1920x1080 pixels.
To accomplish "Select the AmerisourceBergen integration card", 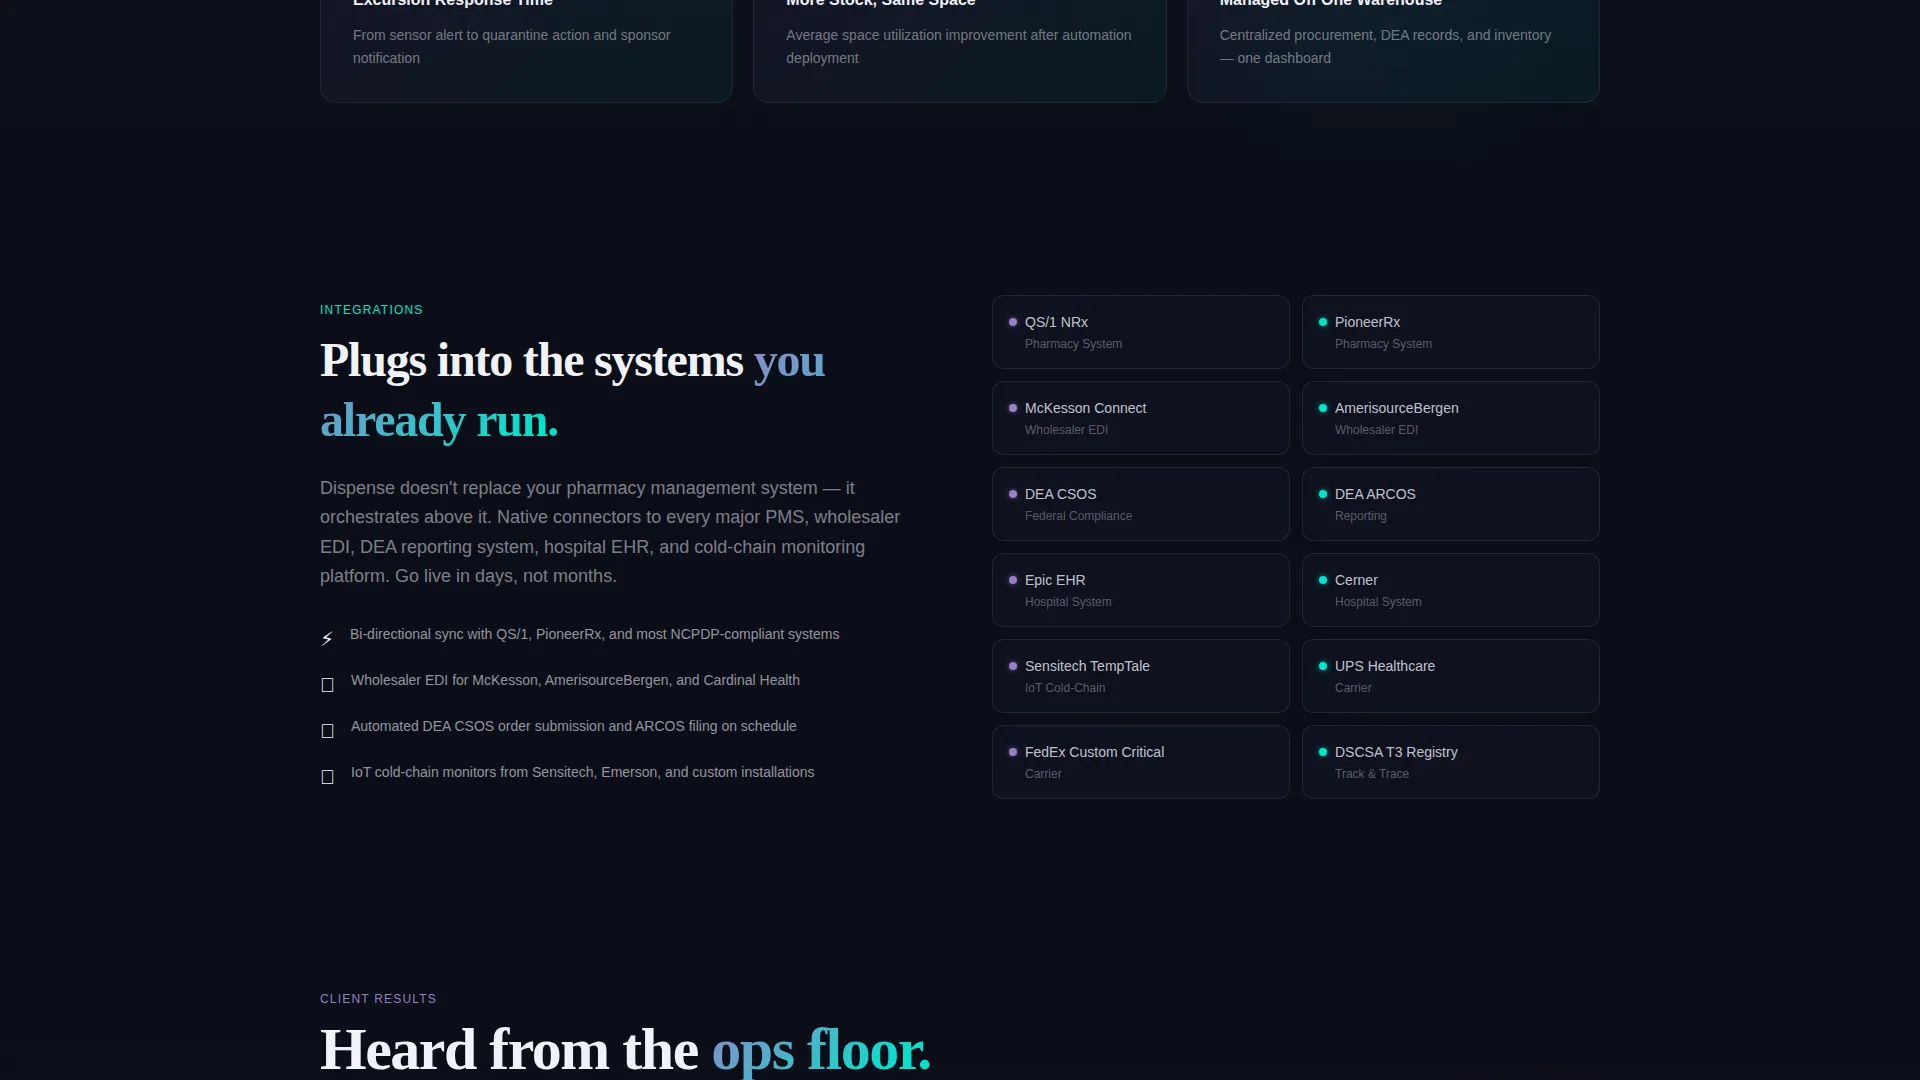I will click(1450, 418).
